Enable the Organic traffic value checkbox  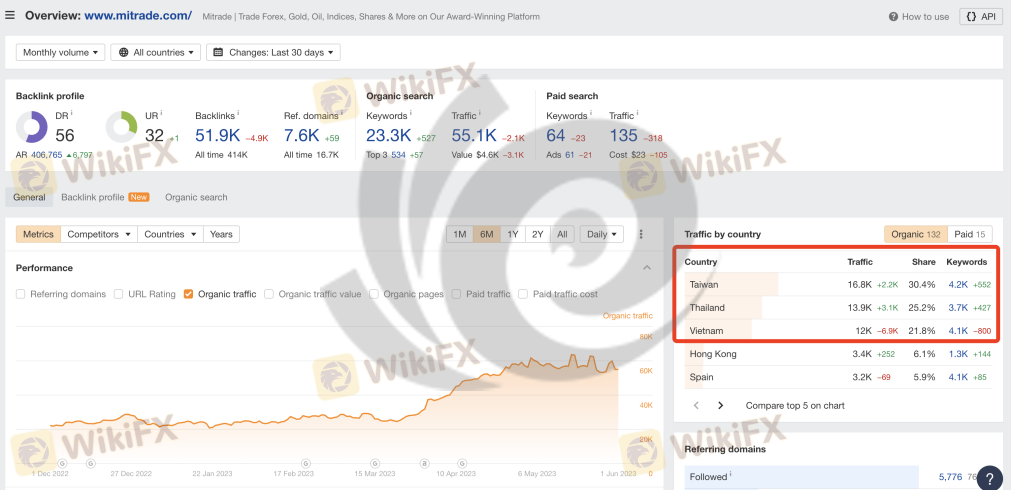[x=269, y=294]
